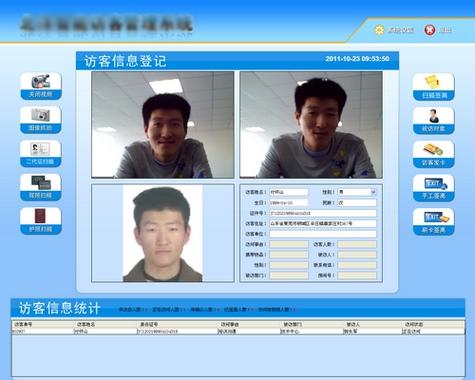The width and height of the screenshot is (475, 380).
Task: Click the camcorder icon to close video
Action: coord(41,86)
